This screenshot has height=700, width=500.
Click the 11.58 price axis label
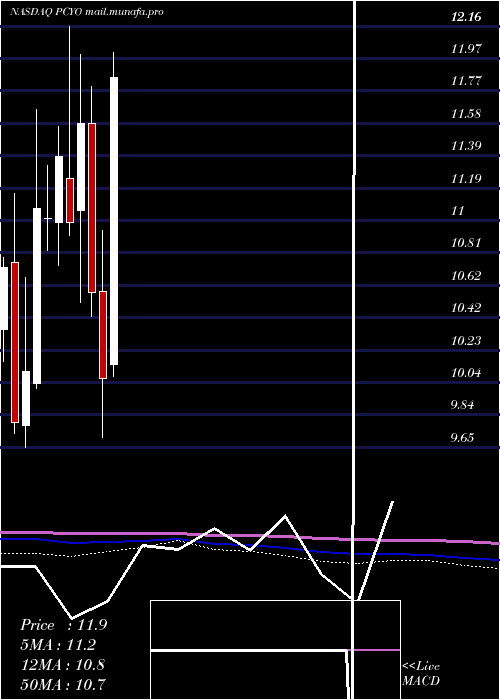point(466,114)
